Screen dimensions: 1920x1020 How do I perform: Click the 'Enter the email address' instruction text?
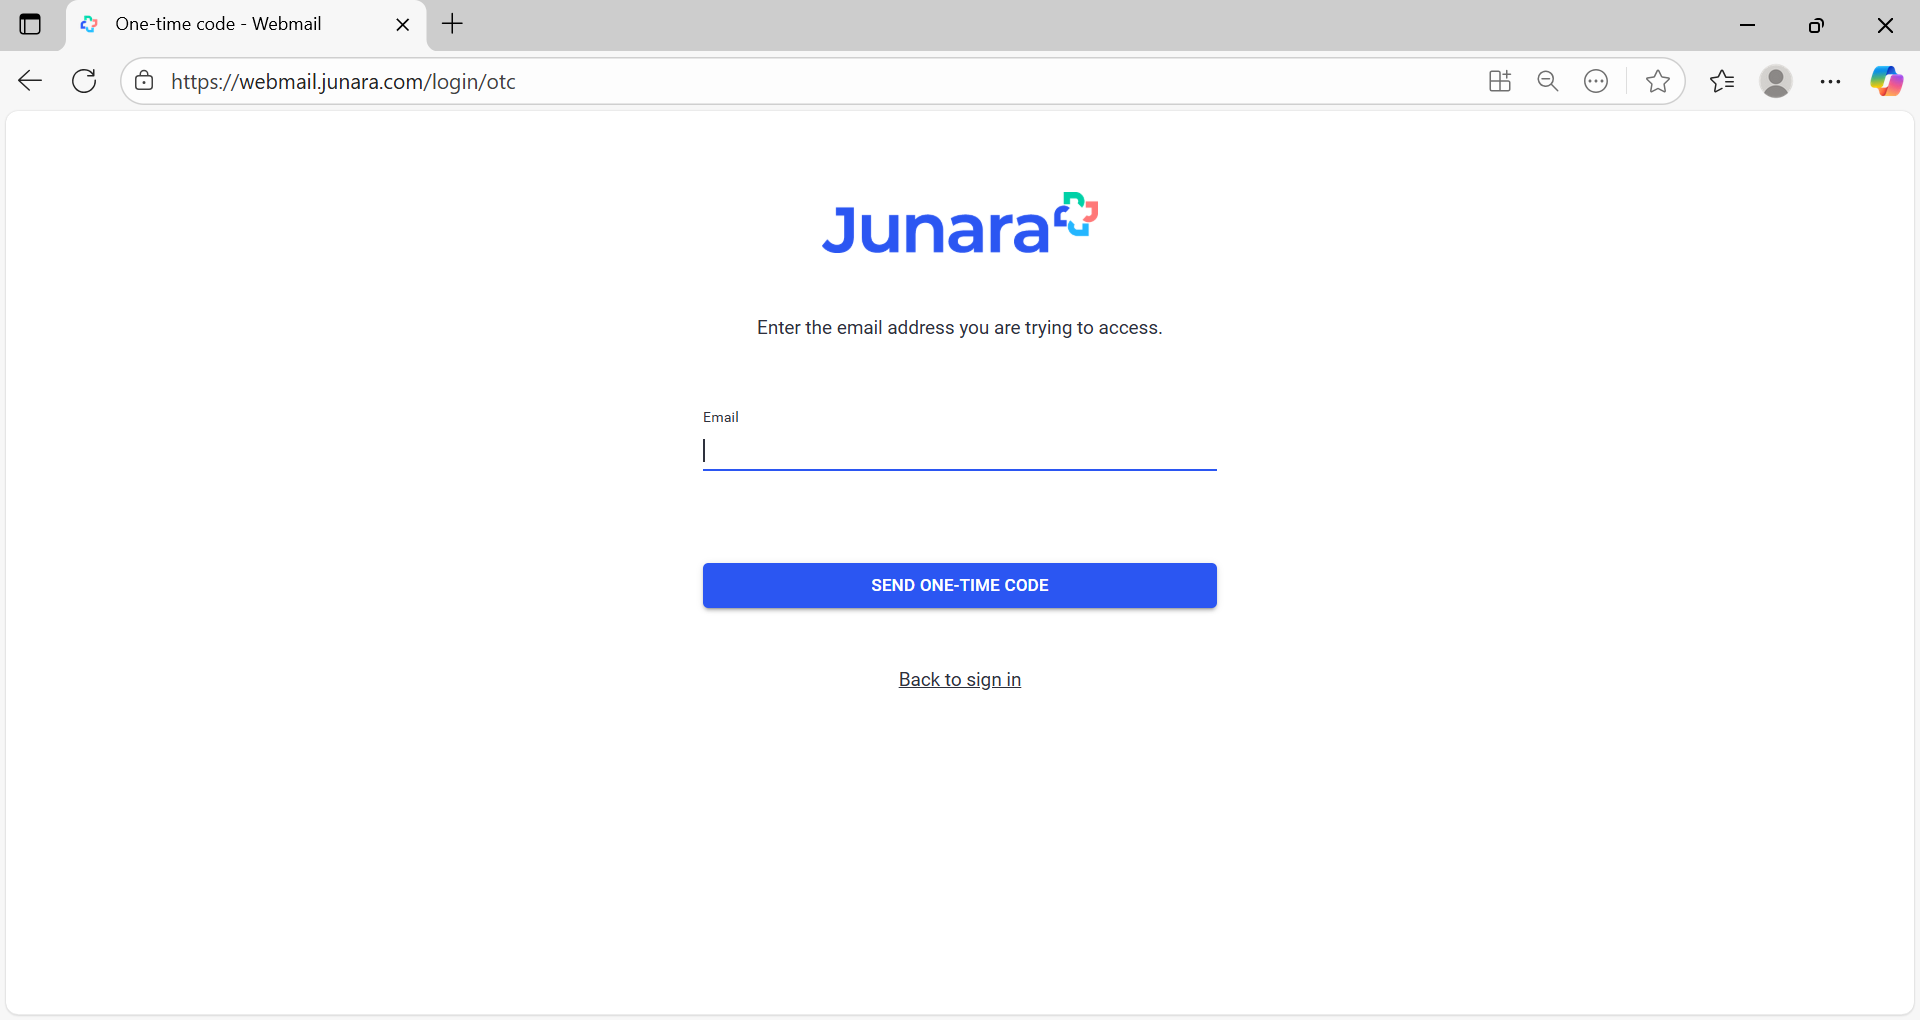click(960, 328)
